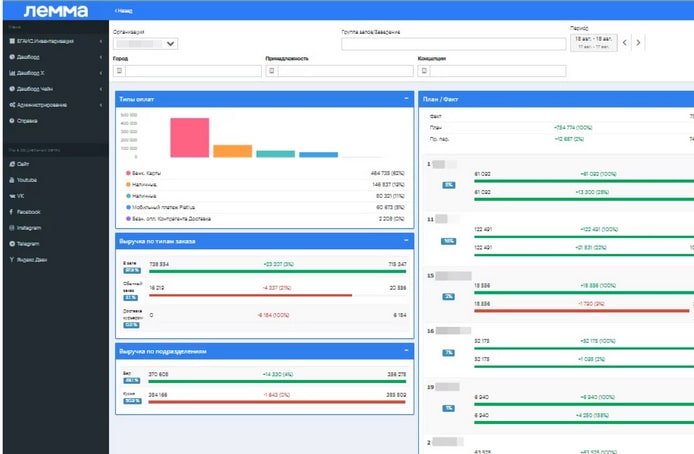Click the orange chart bar
Screen dimensions: 694x454
(x=232, y=151)
